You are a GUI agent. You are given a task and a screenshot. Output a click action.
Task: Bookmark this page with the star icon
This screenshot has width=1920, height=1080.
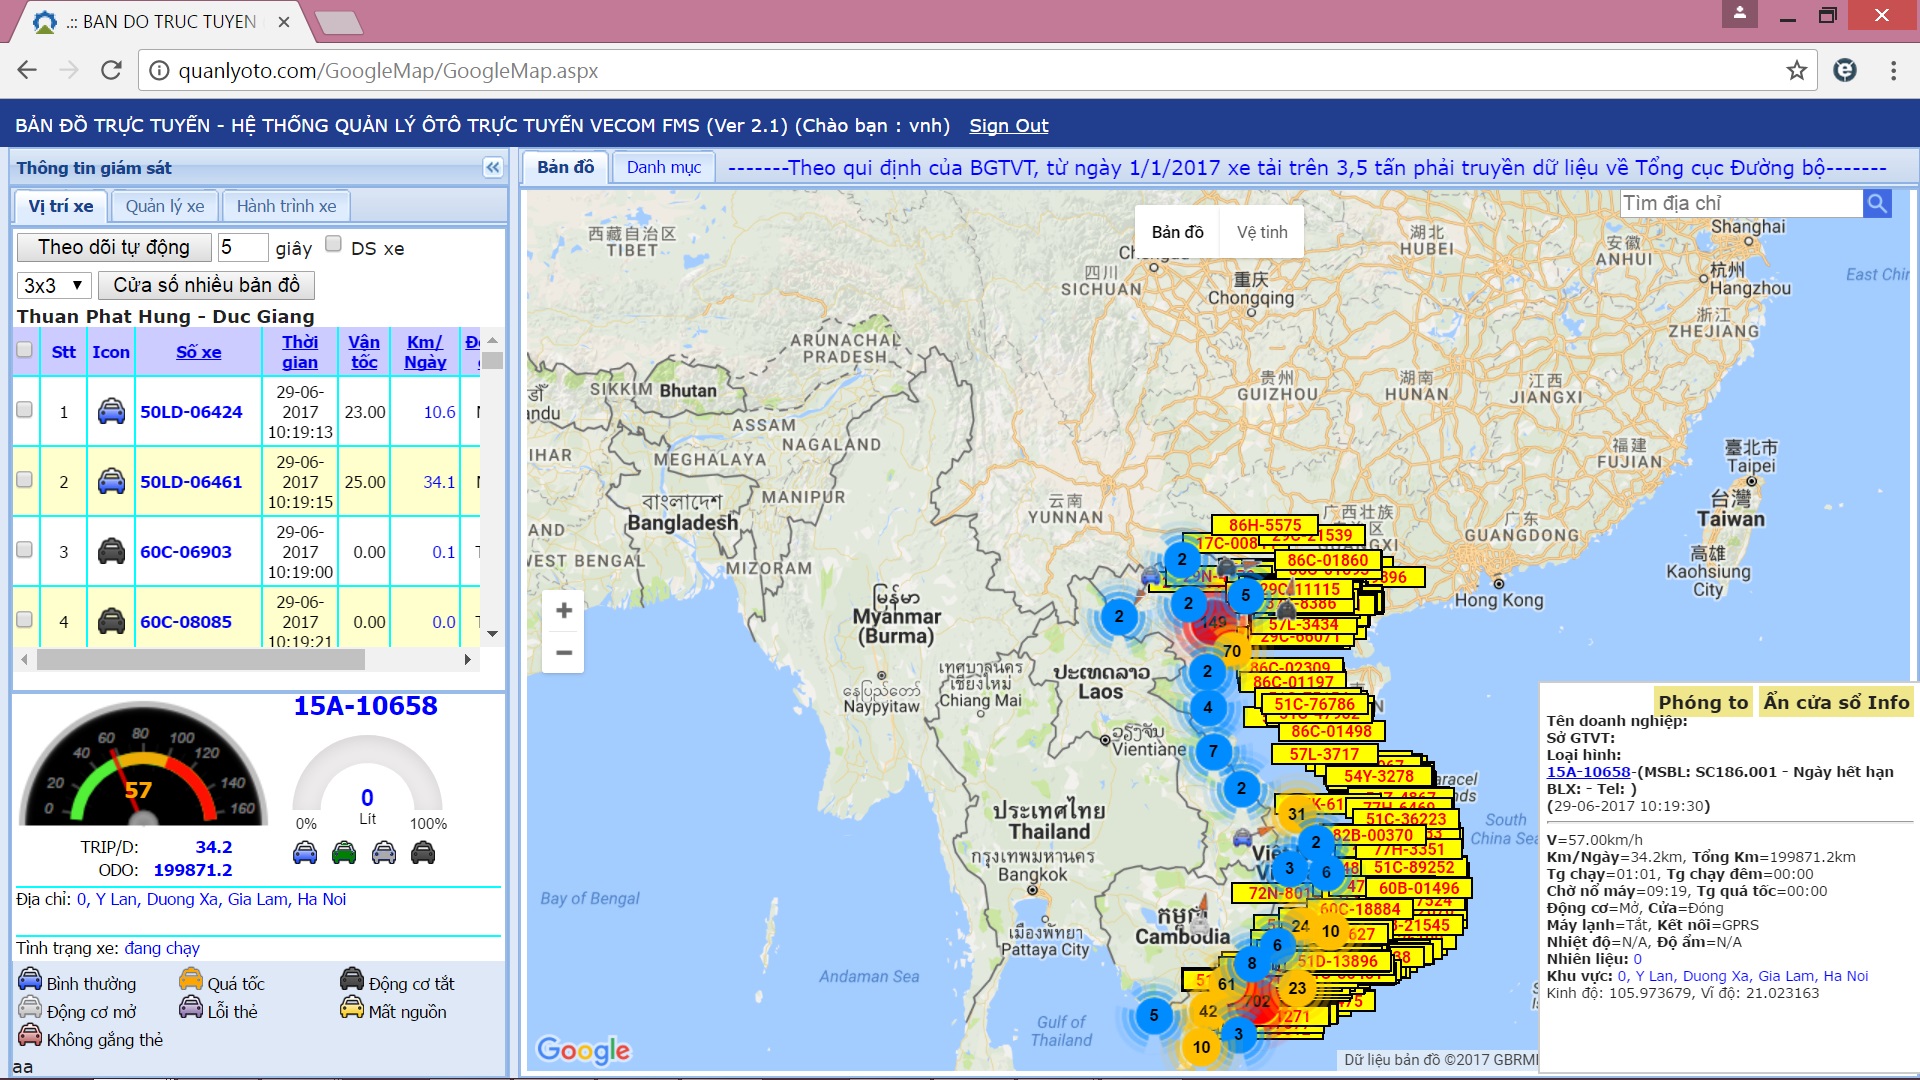[1797, 70]
